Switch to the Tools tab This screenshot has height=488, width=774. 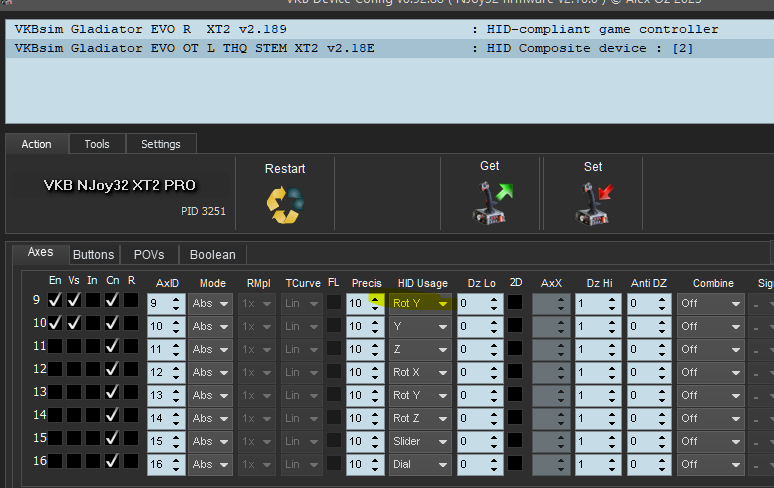(x=97, y=144)
